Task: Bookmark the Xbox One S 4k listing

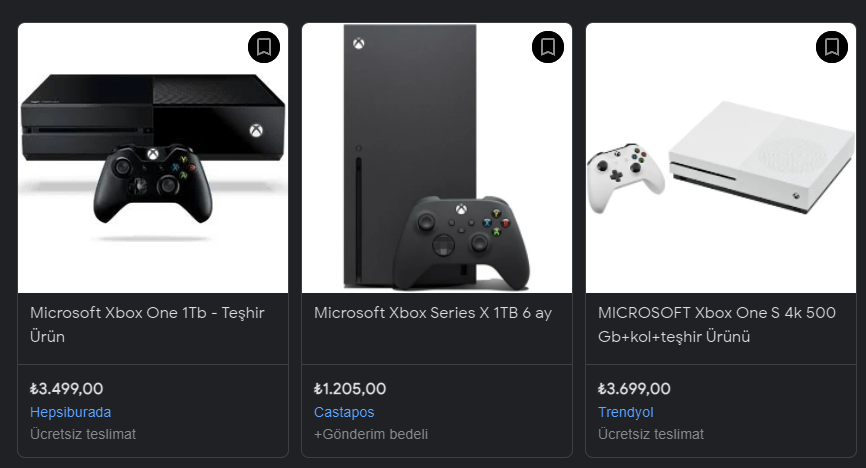Action: 832,47
